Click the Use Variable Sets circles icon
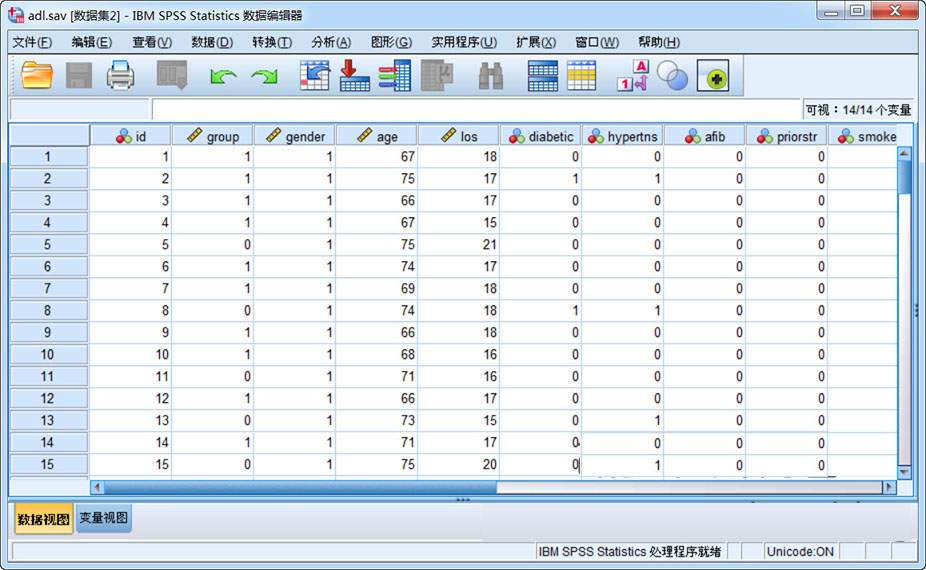Viewport: 926px width, 570px height. tap(672, 76)
